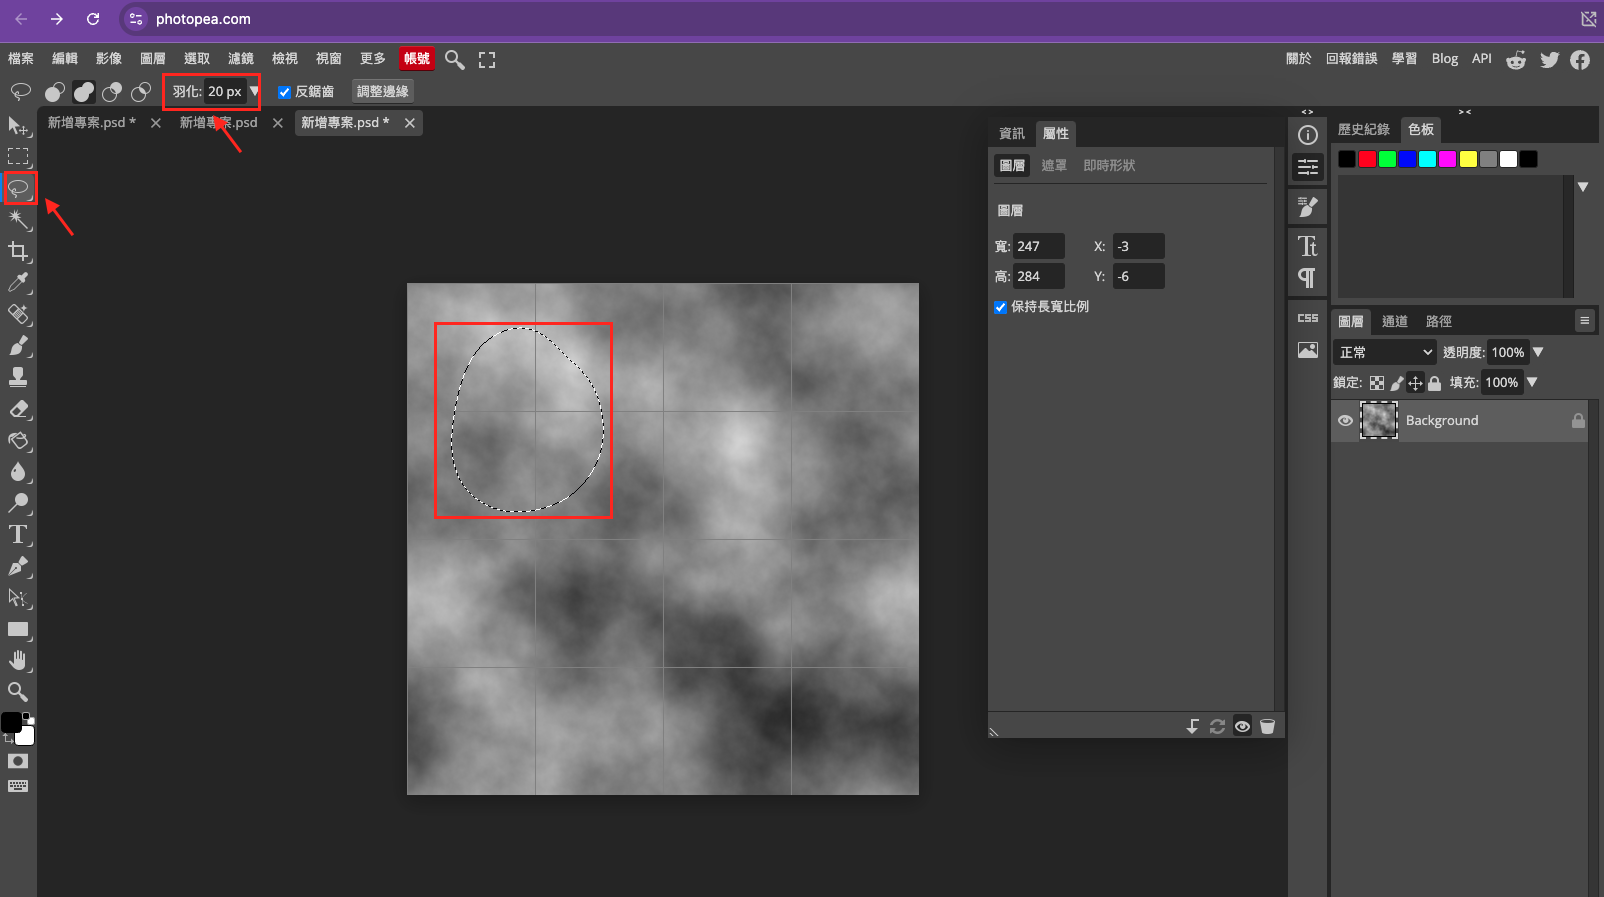Toggle the 保持長寬比例 checkbox
The width and height of the screenshot is (1604, 897).
tap(1000, 307)
